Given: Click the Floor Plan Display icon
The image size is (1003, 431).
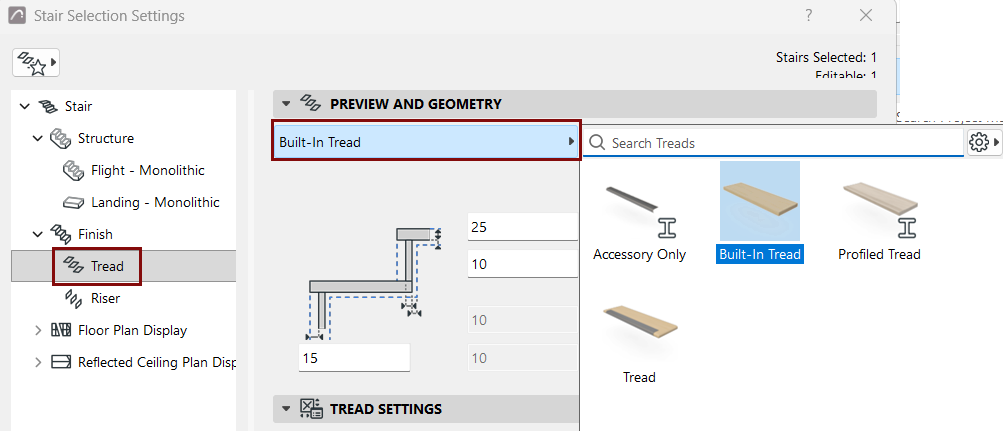Looking at the screenshot, I should click(x=60, y=330).
